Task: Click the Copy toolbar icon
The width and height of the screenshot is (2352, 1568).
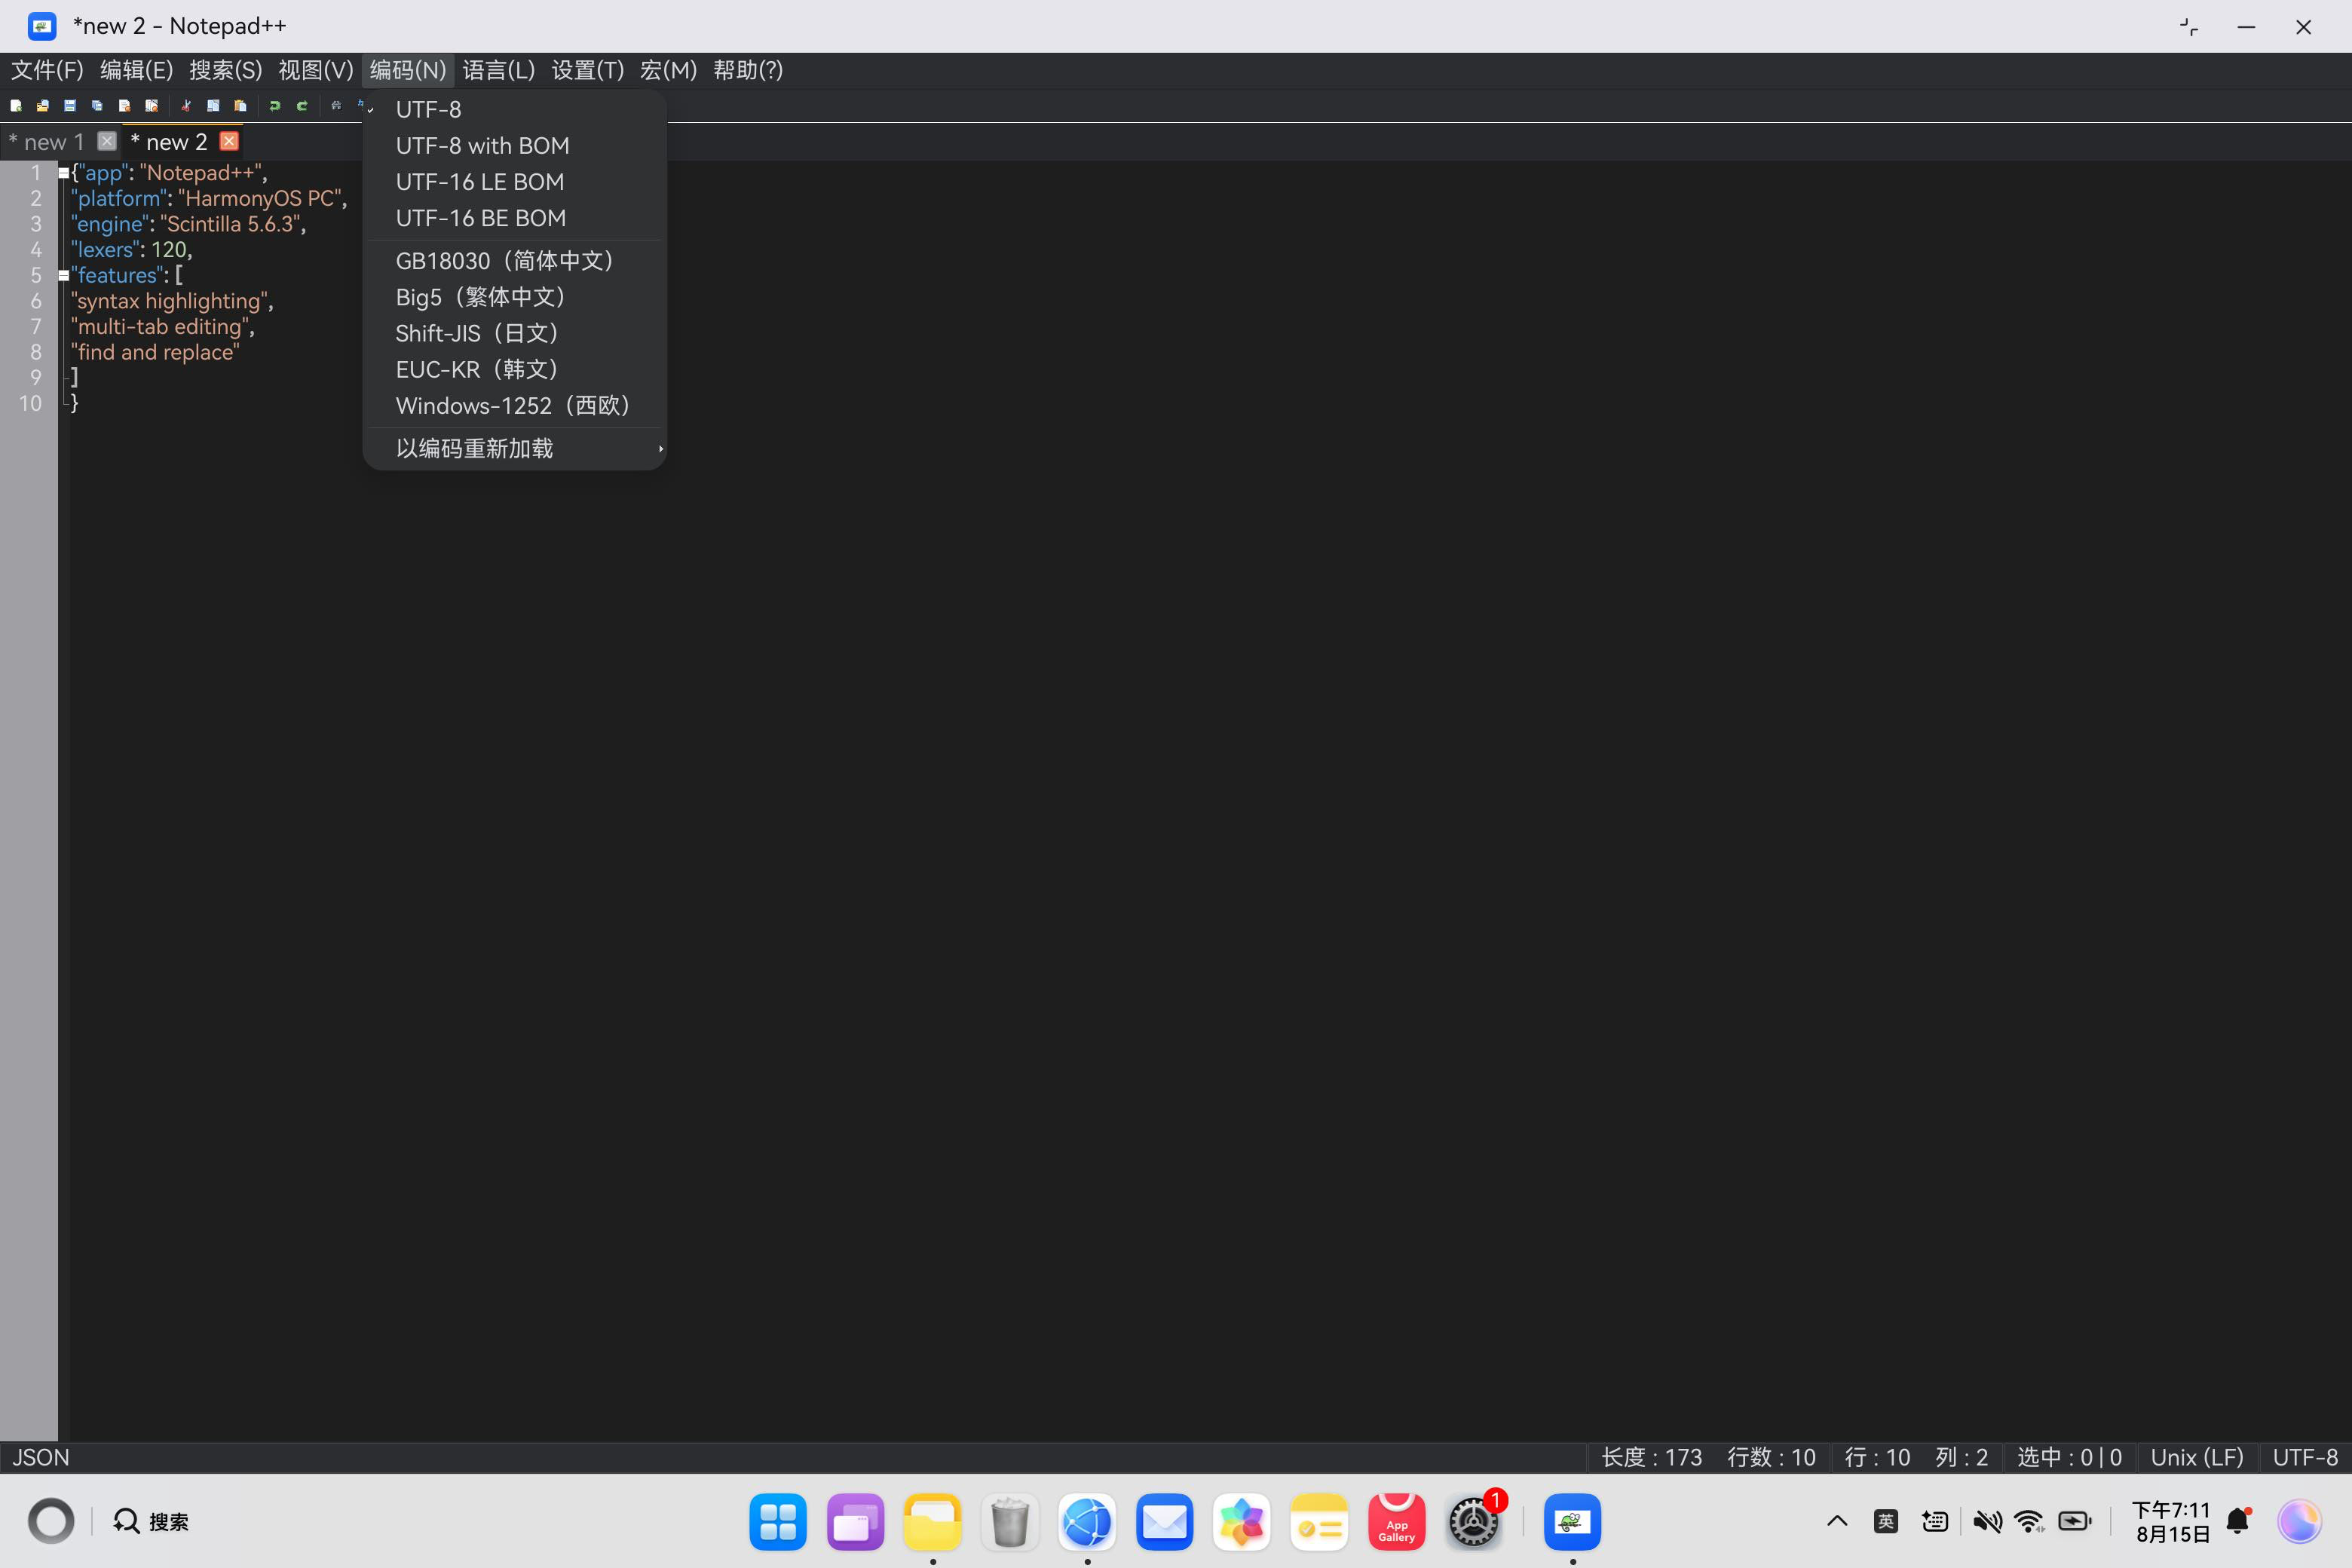Action: pos(213,105)
